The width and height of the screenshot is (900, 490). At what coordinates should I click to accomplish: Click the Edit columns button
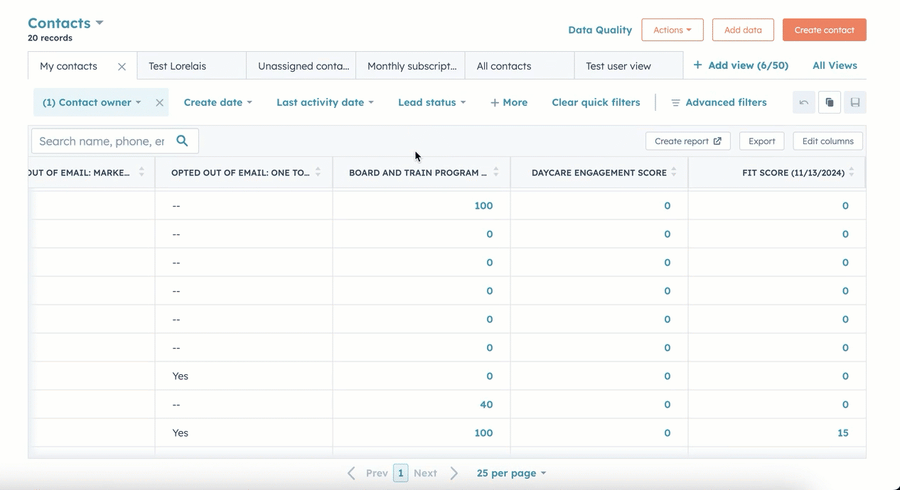(828, 141)
